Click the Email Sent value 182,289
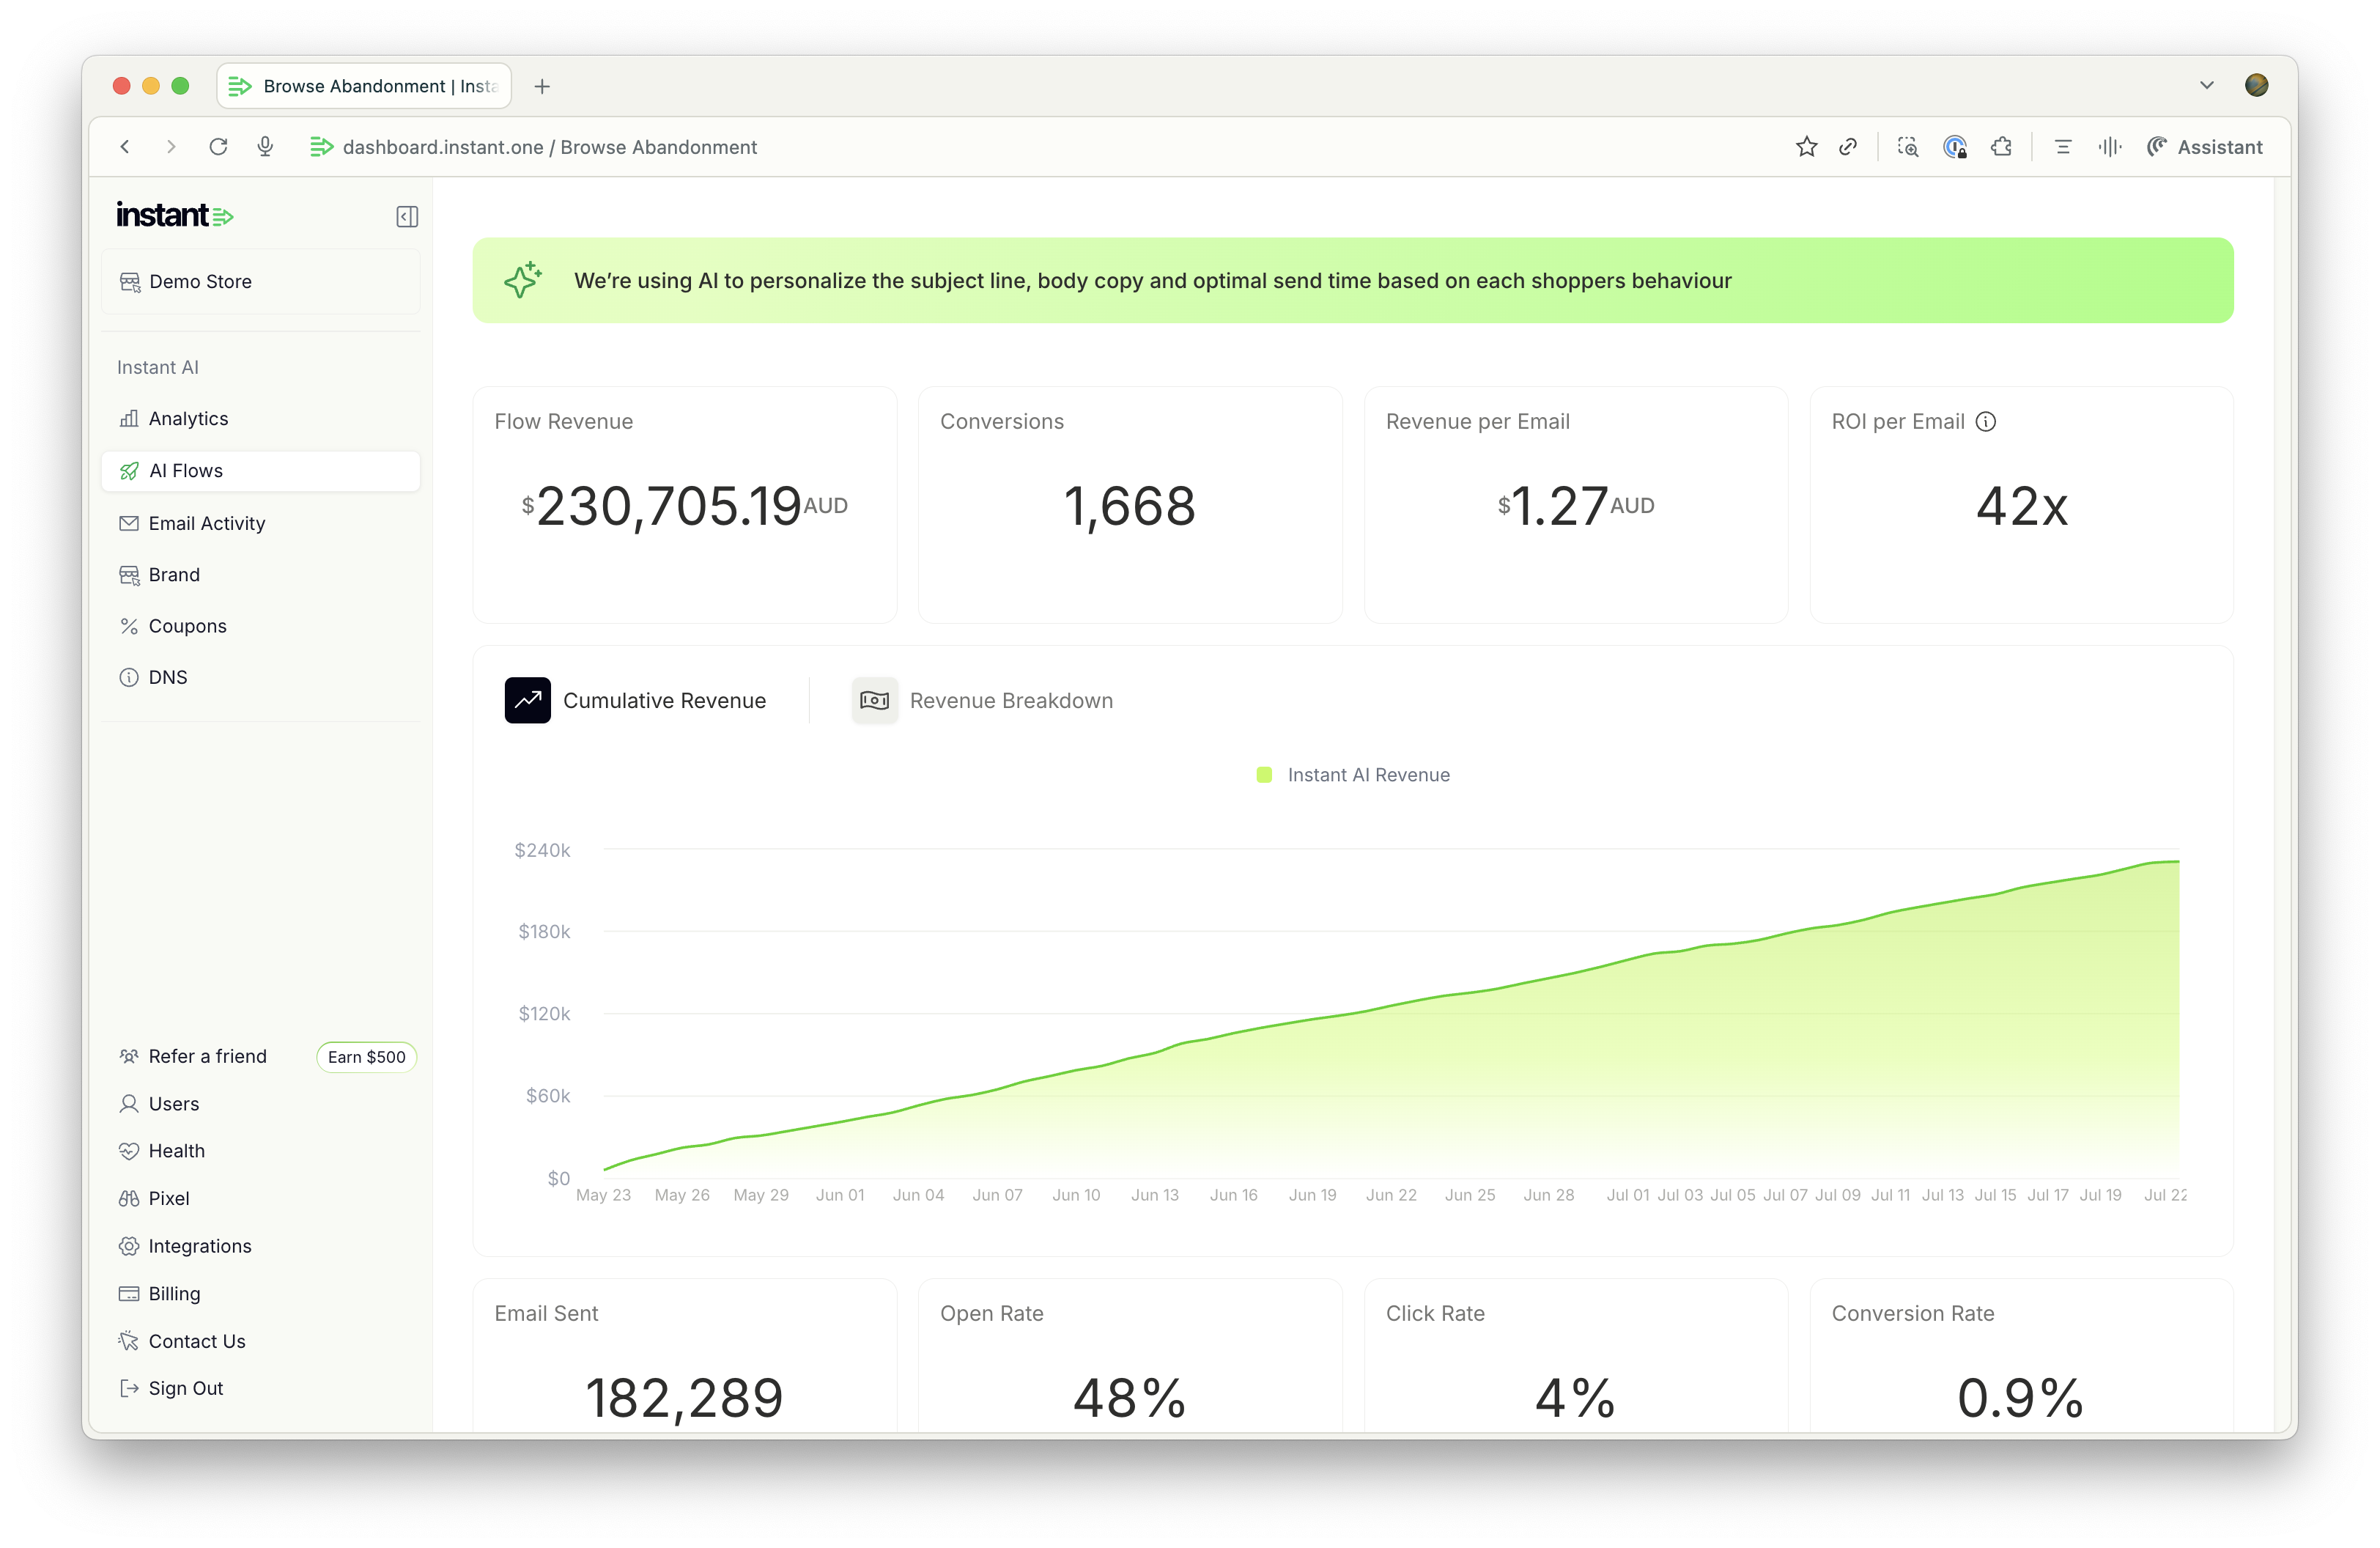The height and width of the screenshot is (1548, 2380). click(684, 1398)
